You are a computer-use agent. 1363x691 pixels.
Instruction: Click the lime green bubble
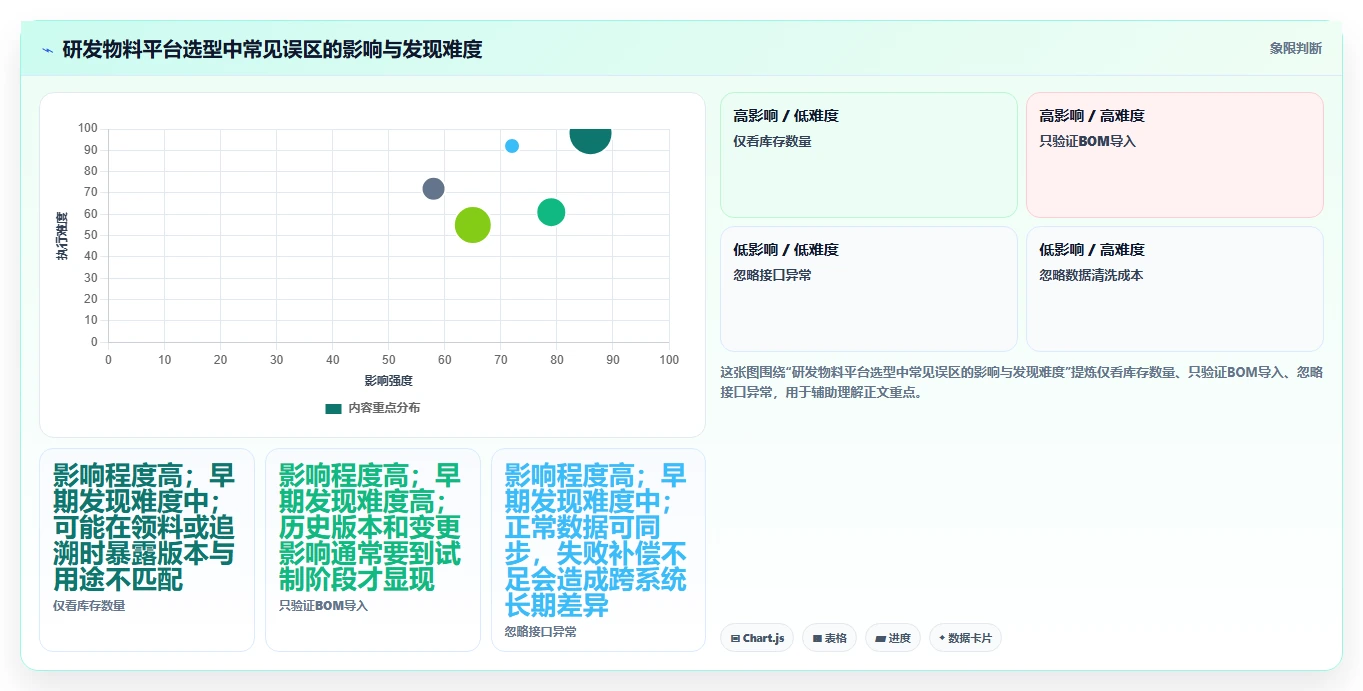tap(473, 225)
